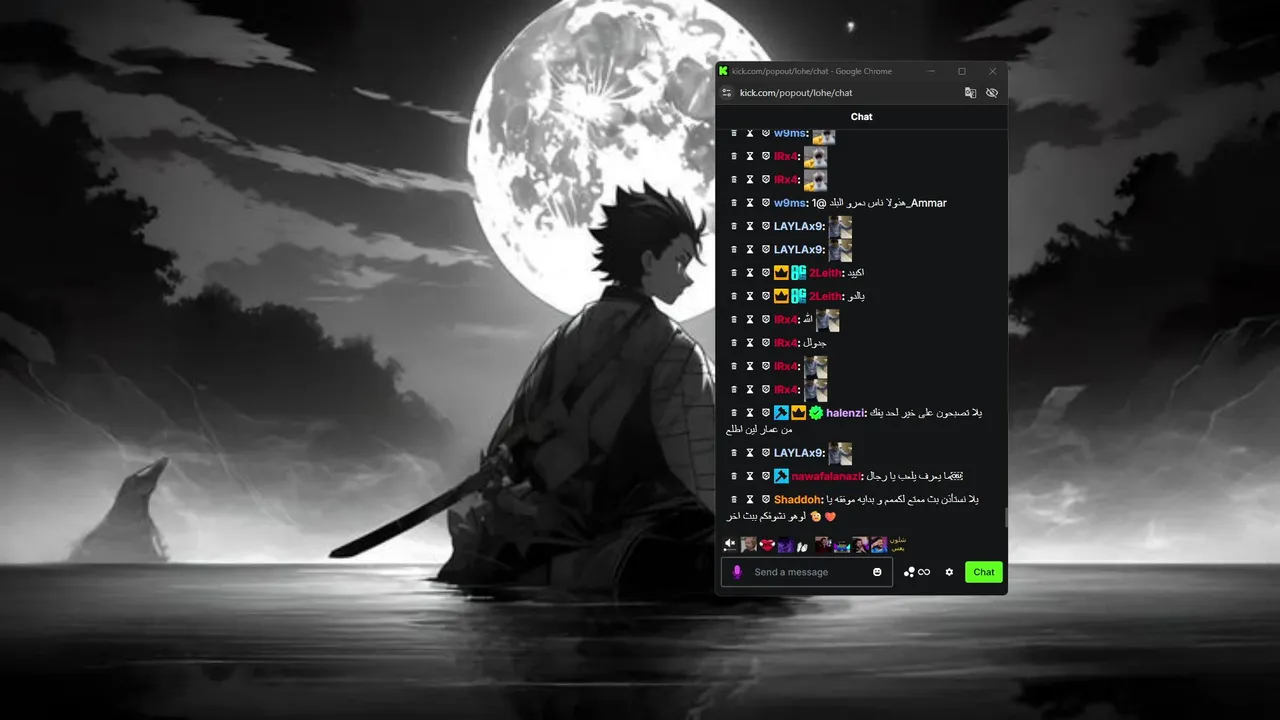Delete IRx4's الله message

[733, 320]
